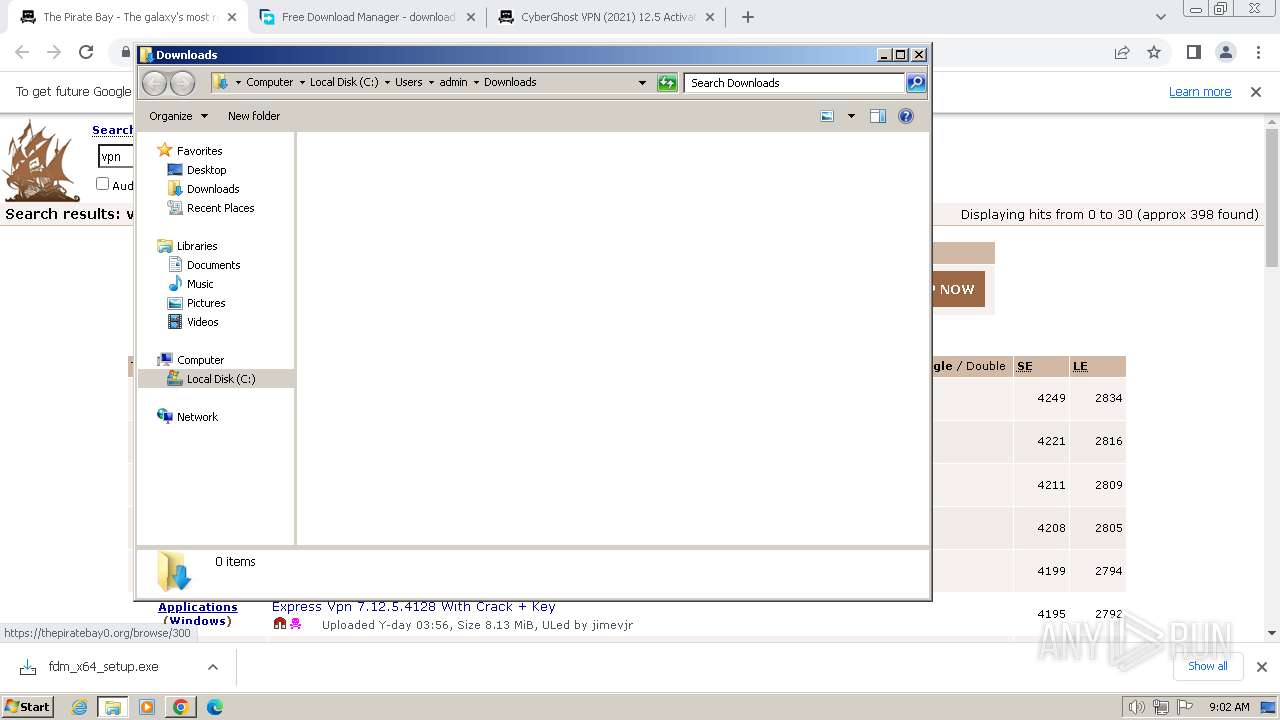Toggle Chrome side panel
This screenshot has height=720, width=1280.
tap(1194, 52)
